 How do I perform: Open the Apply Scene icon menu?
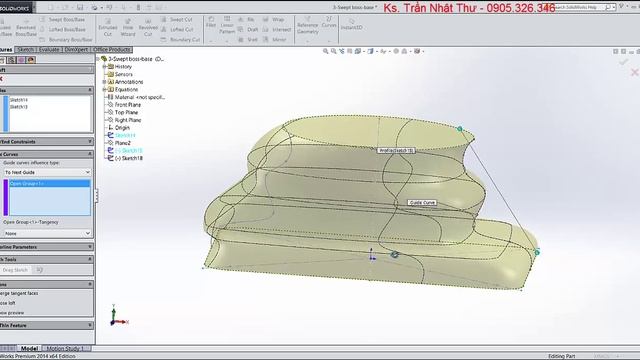pos(405,51)
